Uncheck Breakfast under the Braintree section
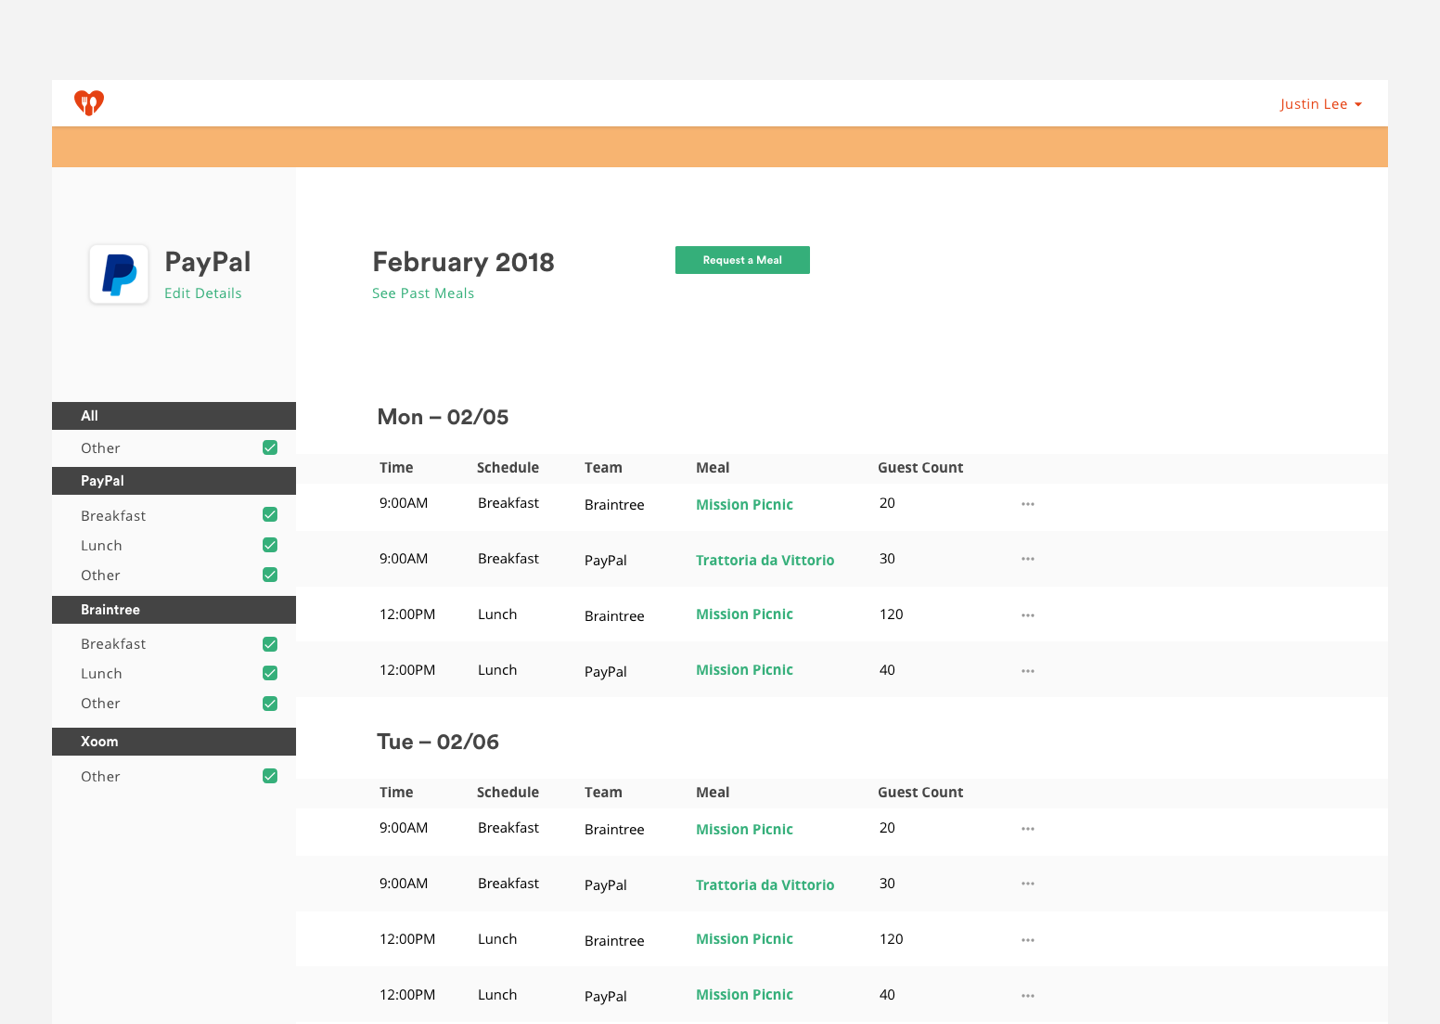Viewport: 1440px width, 1024px height. point(270,644)
